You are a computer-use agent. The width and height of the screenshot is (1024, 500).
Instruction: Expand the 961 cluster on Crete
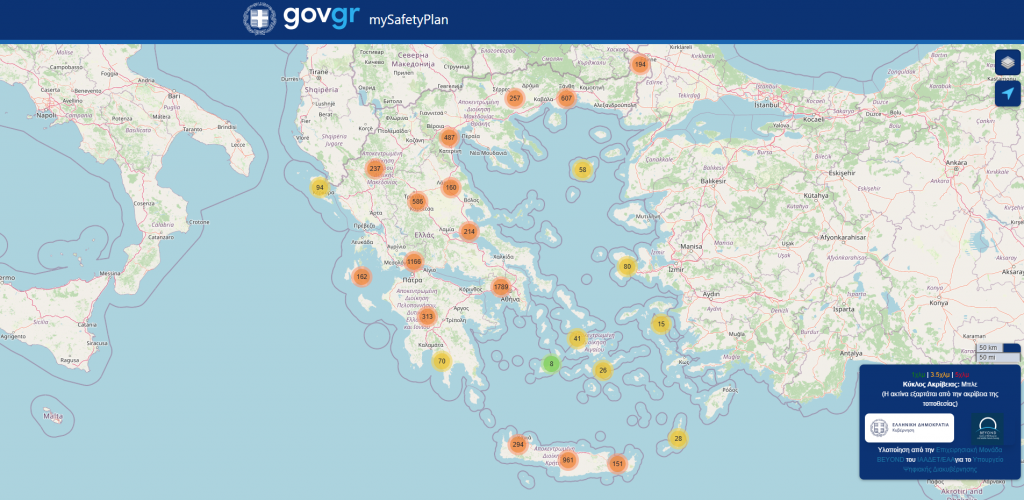coord(568,460)
